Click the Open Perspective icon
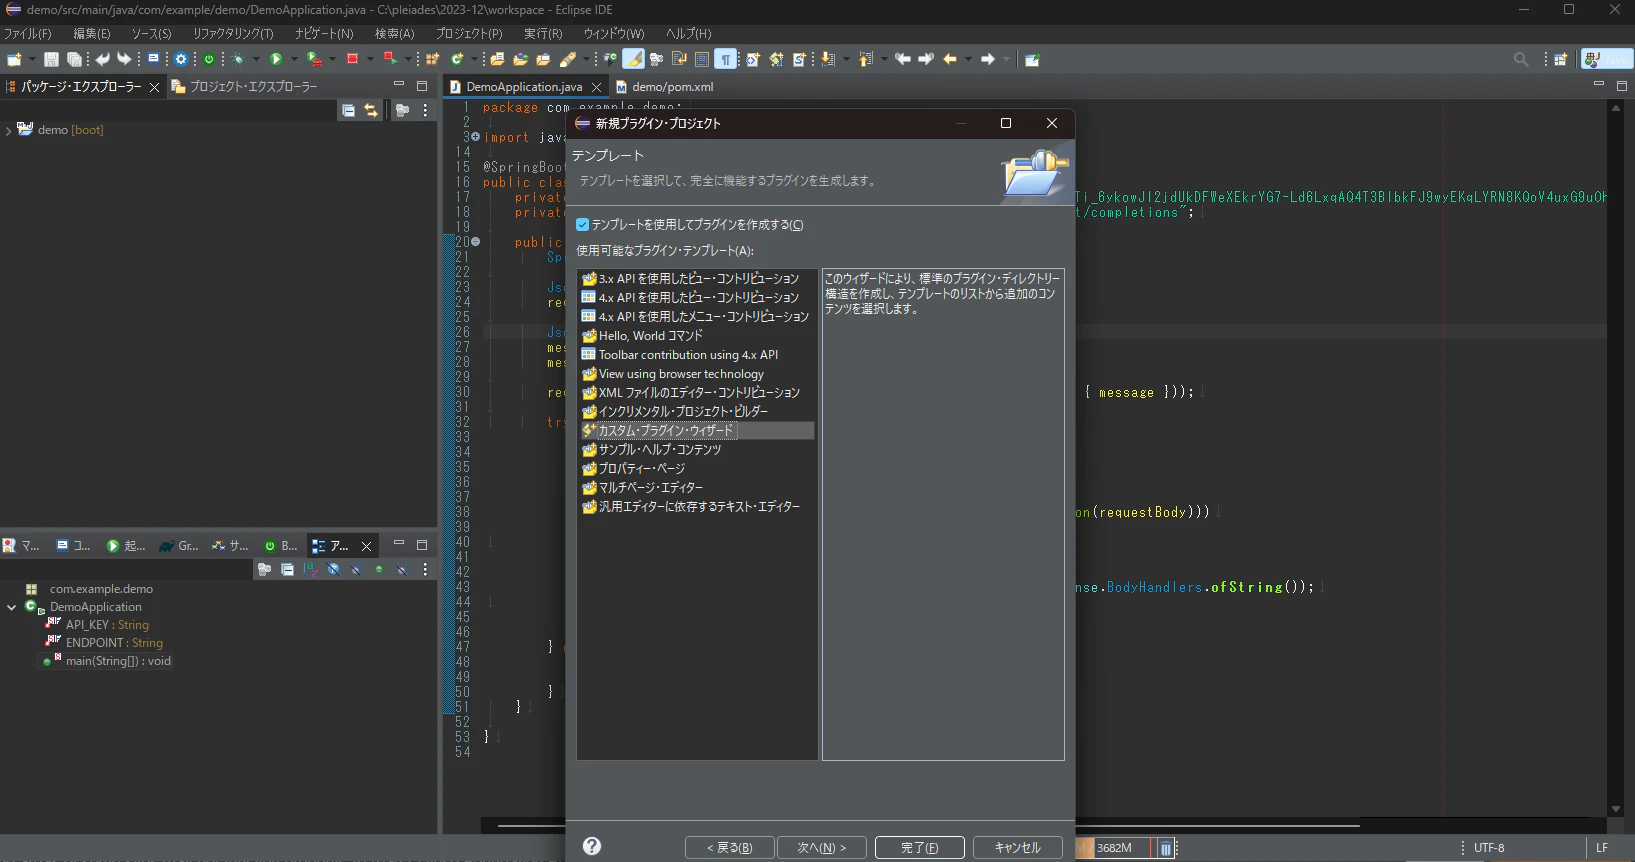1635x862 pixels. click(x=1560, y=60)
